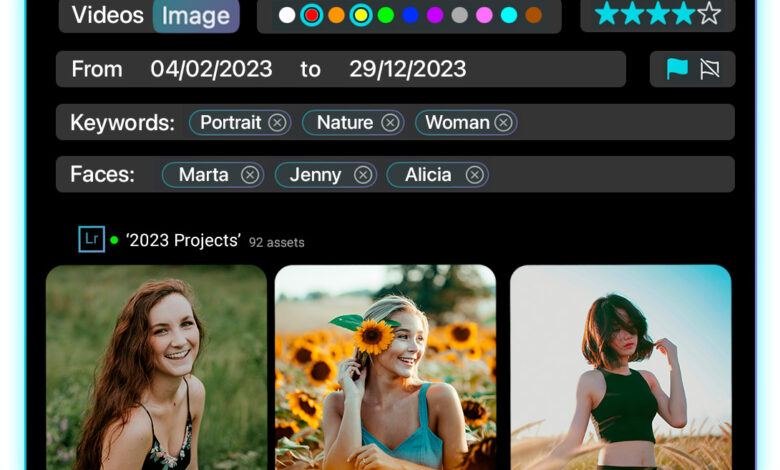The height and width of the screenshot is (470, 780).
Task: Pick the blue color label
Action: pos(410,15)
